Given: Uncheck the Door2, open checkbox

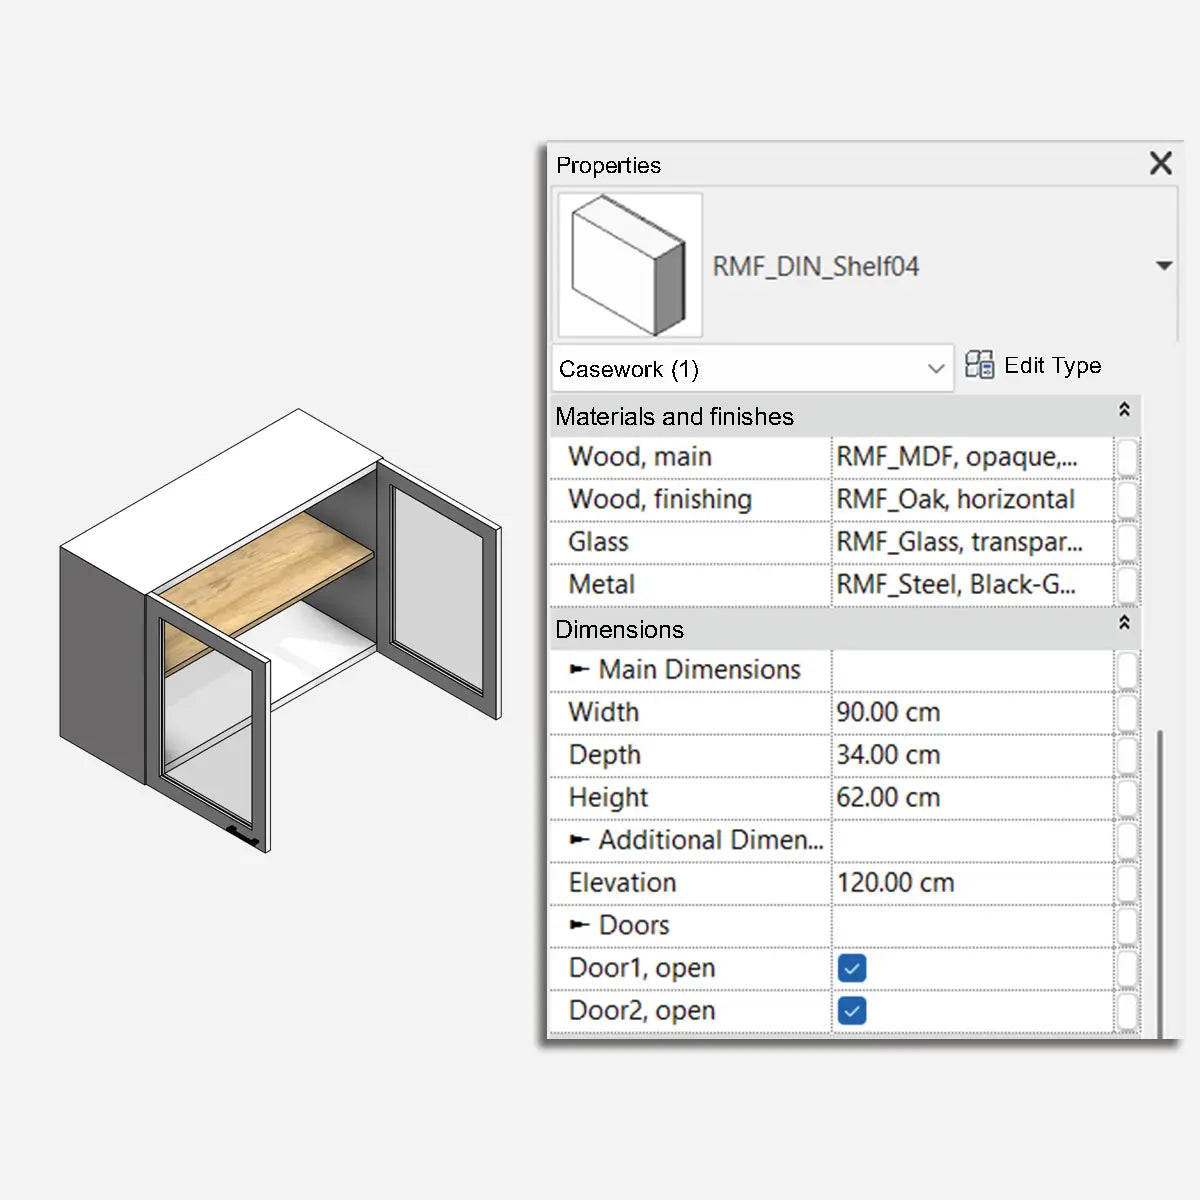Looking at the screenshot, I should pos(852,1011).
